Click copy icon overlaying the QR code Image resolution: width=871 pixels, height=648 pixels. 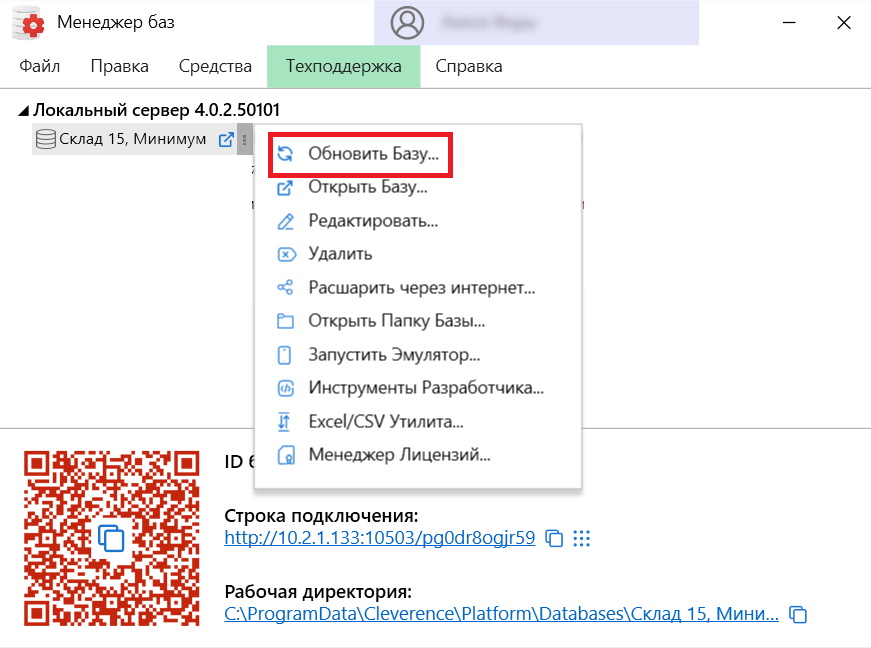click(113, 537)
